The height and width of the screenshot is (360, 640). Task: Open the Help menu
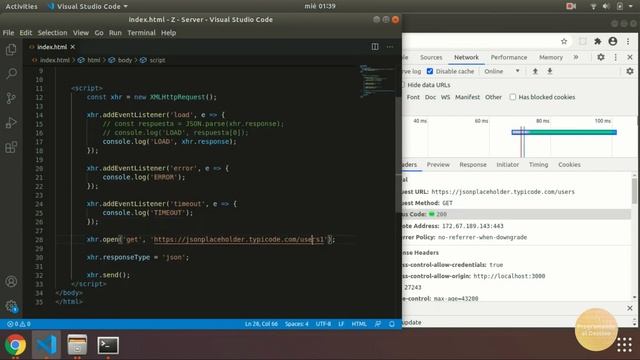(x=168, y=33)
